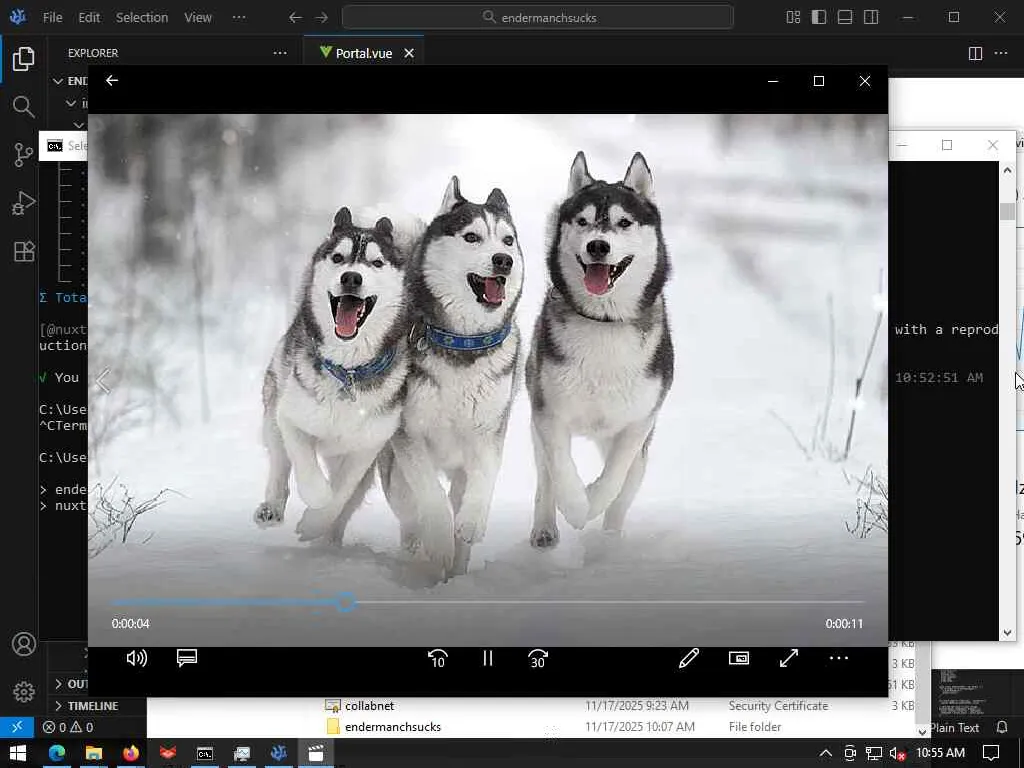Open the Selection menu
This screenshot has width=1024, height=768.
(x=142, y=17)
